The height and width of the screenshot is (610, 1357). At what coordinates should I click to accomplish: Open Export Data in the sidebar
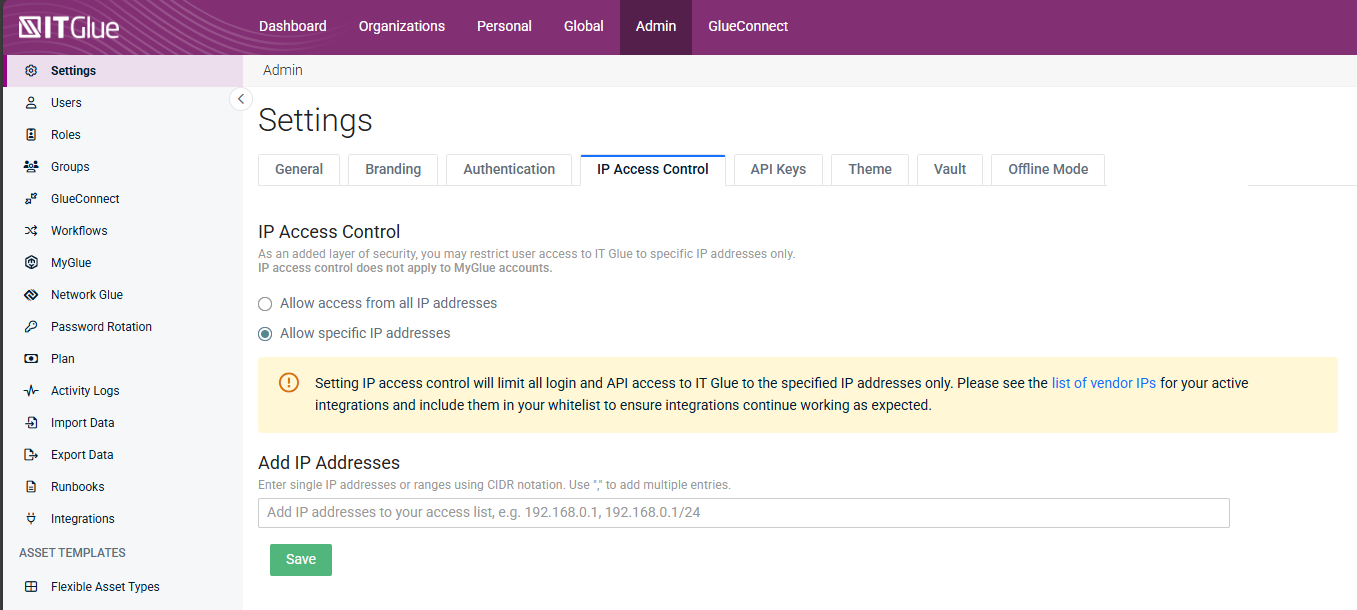point(82,455)
